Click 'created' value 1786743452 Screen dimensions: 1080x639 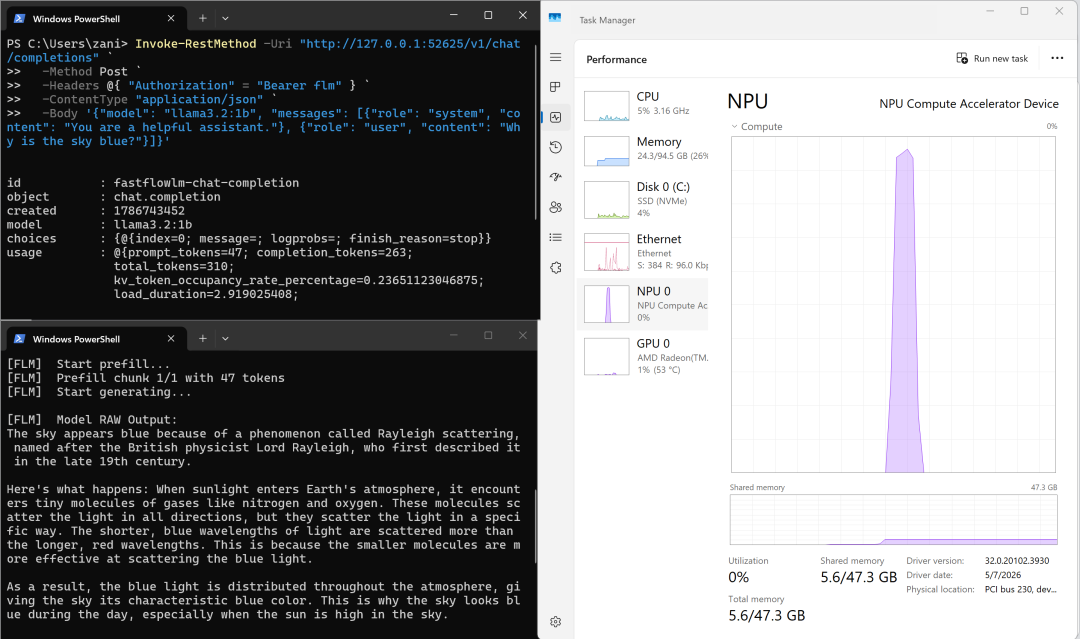tap(149, 211)
